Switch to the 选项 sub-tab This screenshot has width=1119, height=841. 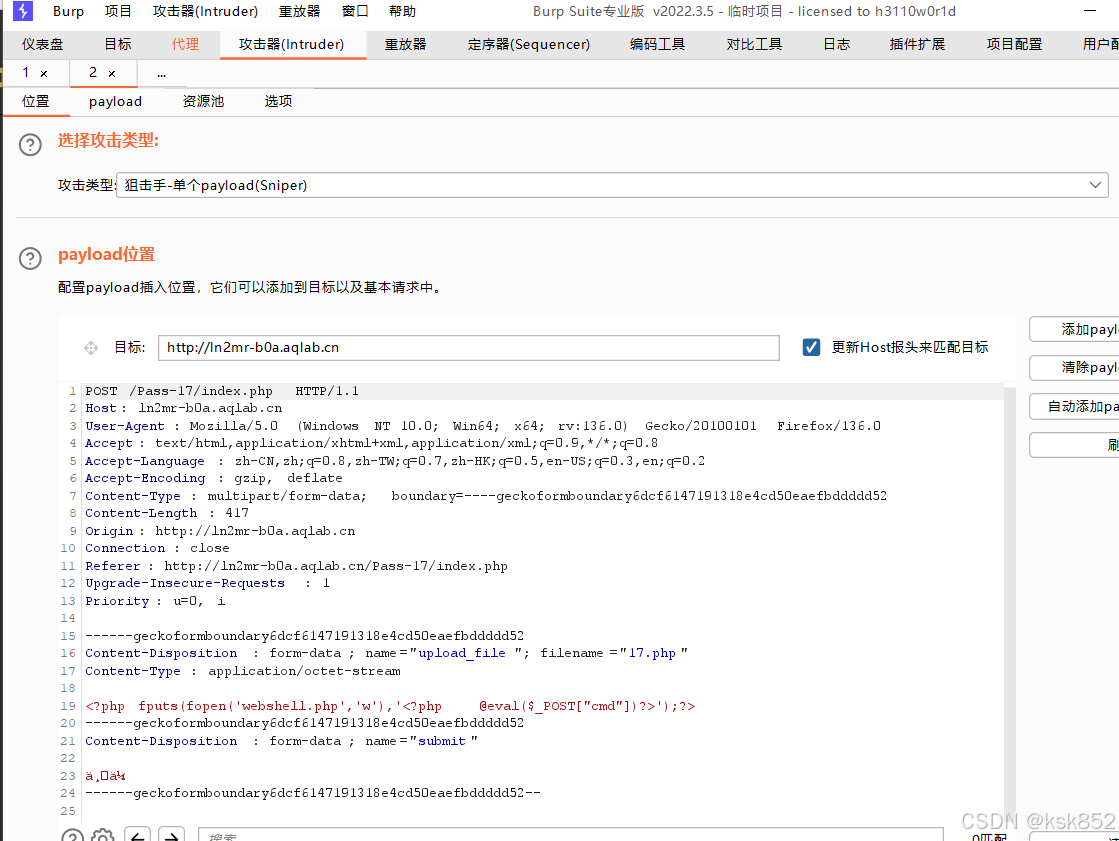(278, 101)
